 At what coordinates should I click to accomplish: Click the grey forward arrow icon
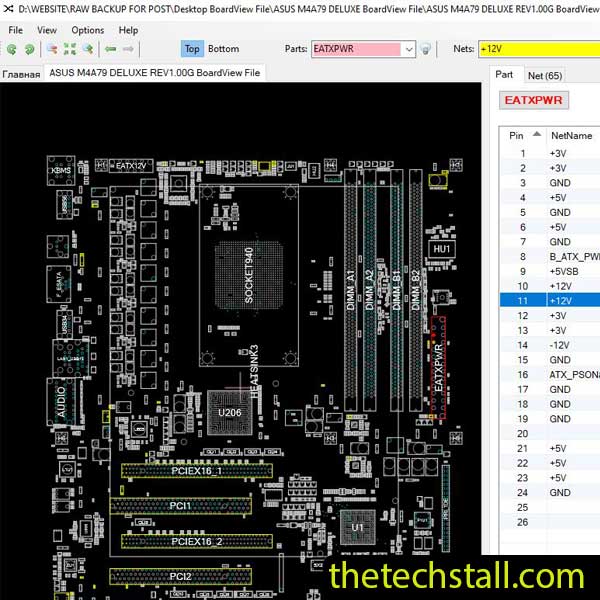click(x=128, y=49)
